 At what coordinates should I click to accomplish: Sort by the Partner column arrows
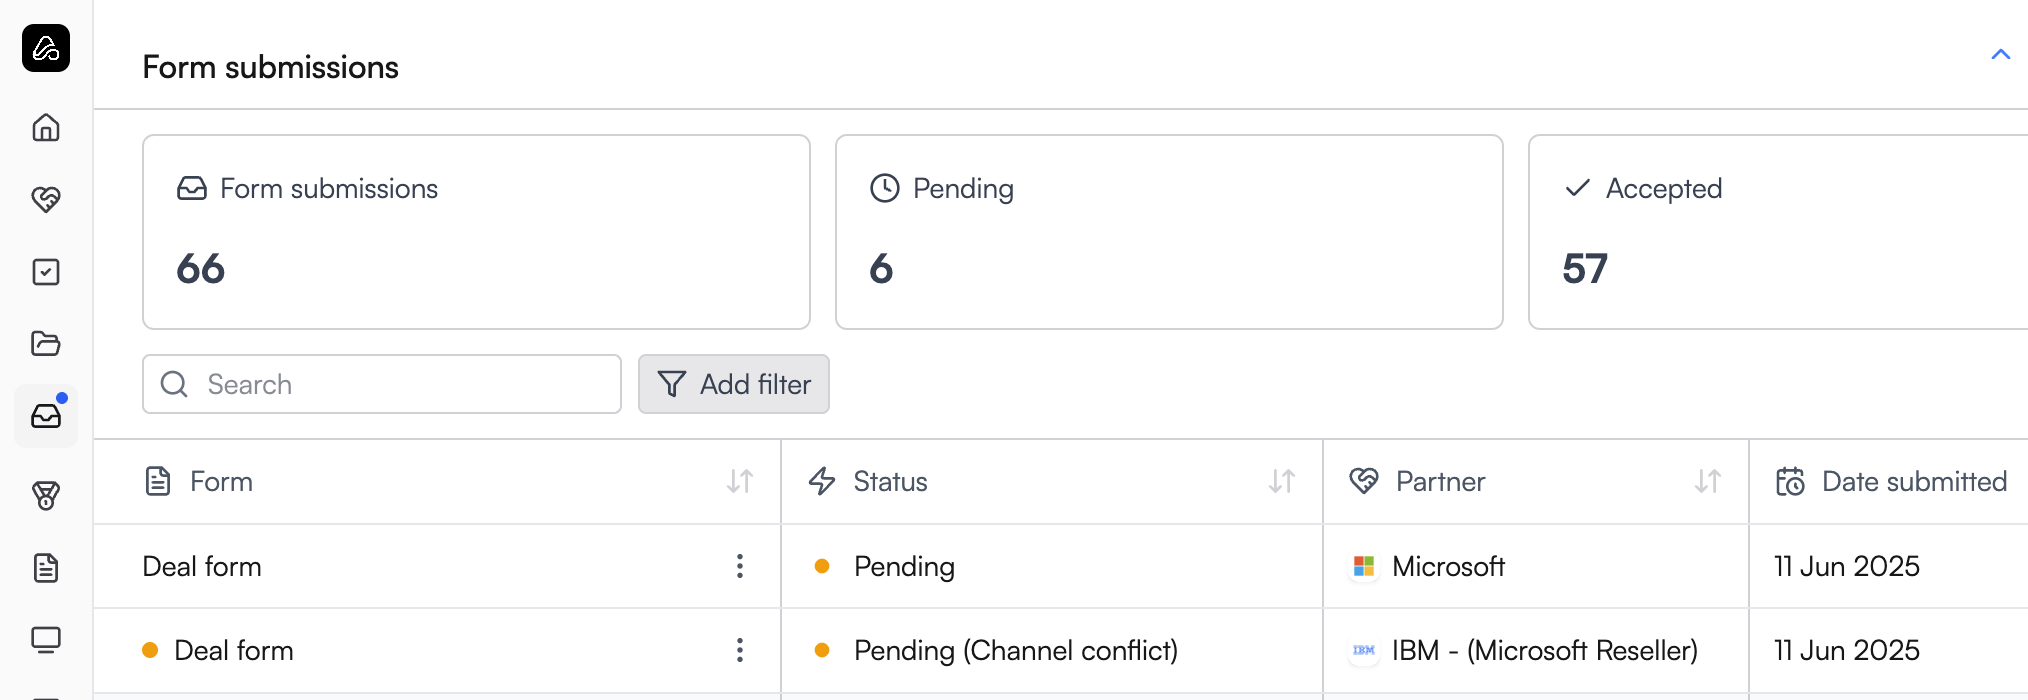pos(1708,482)
